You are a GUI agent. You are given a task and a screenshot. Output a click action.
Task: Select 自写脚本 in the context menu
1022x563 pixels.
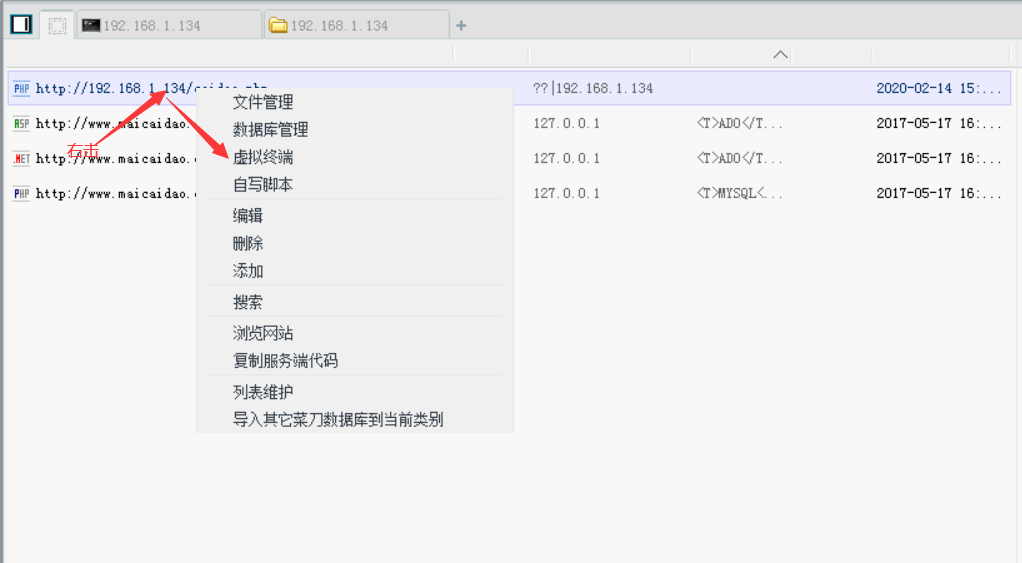click(x=263, y=185)
